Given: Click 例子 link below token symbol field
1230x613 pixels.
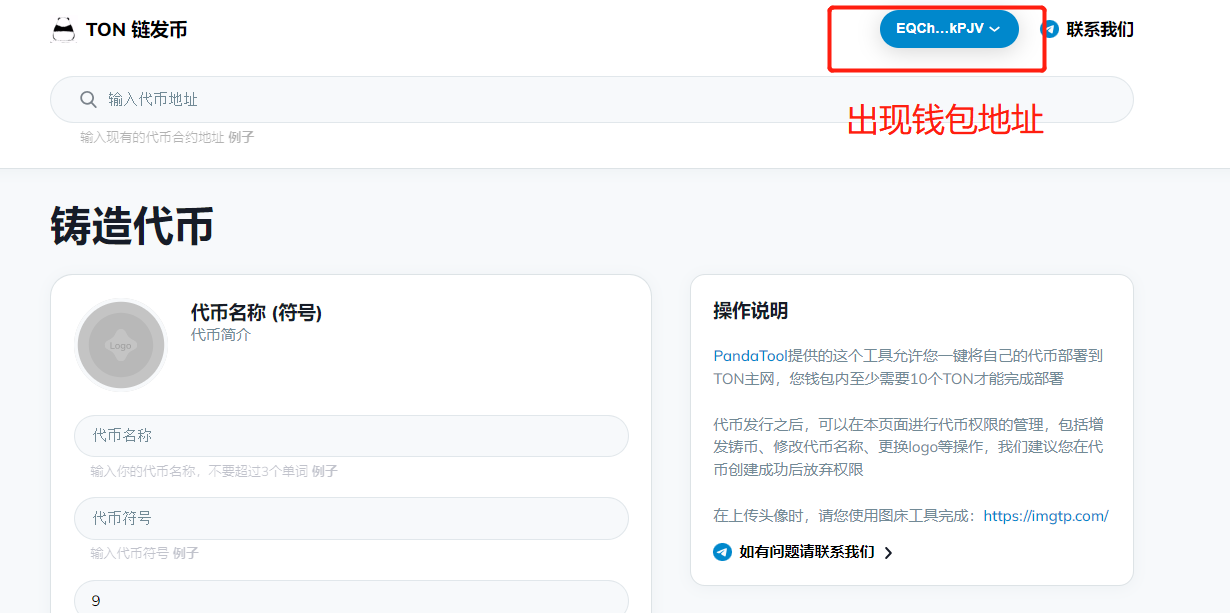Looking at the screenshot, I should (185, 553).
